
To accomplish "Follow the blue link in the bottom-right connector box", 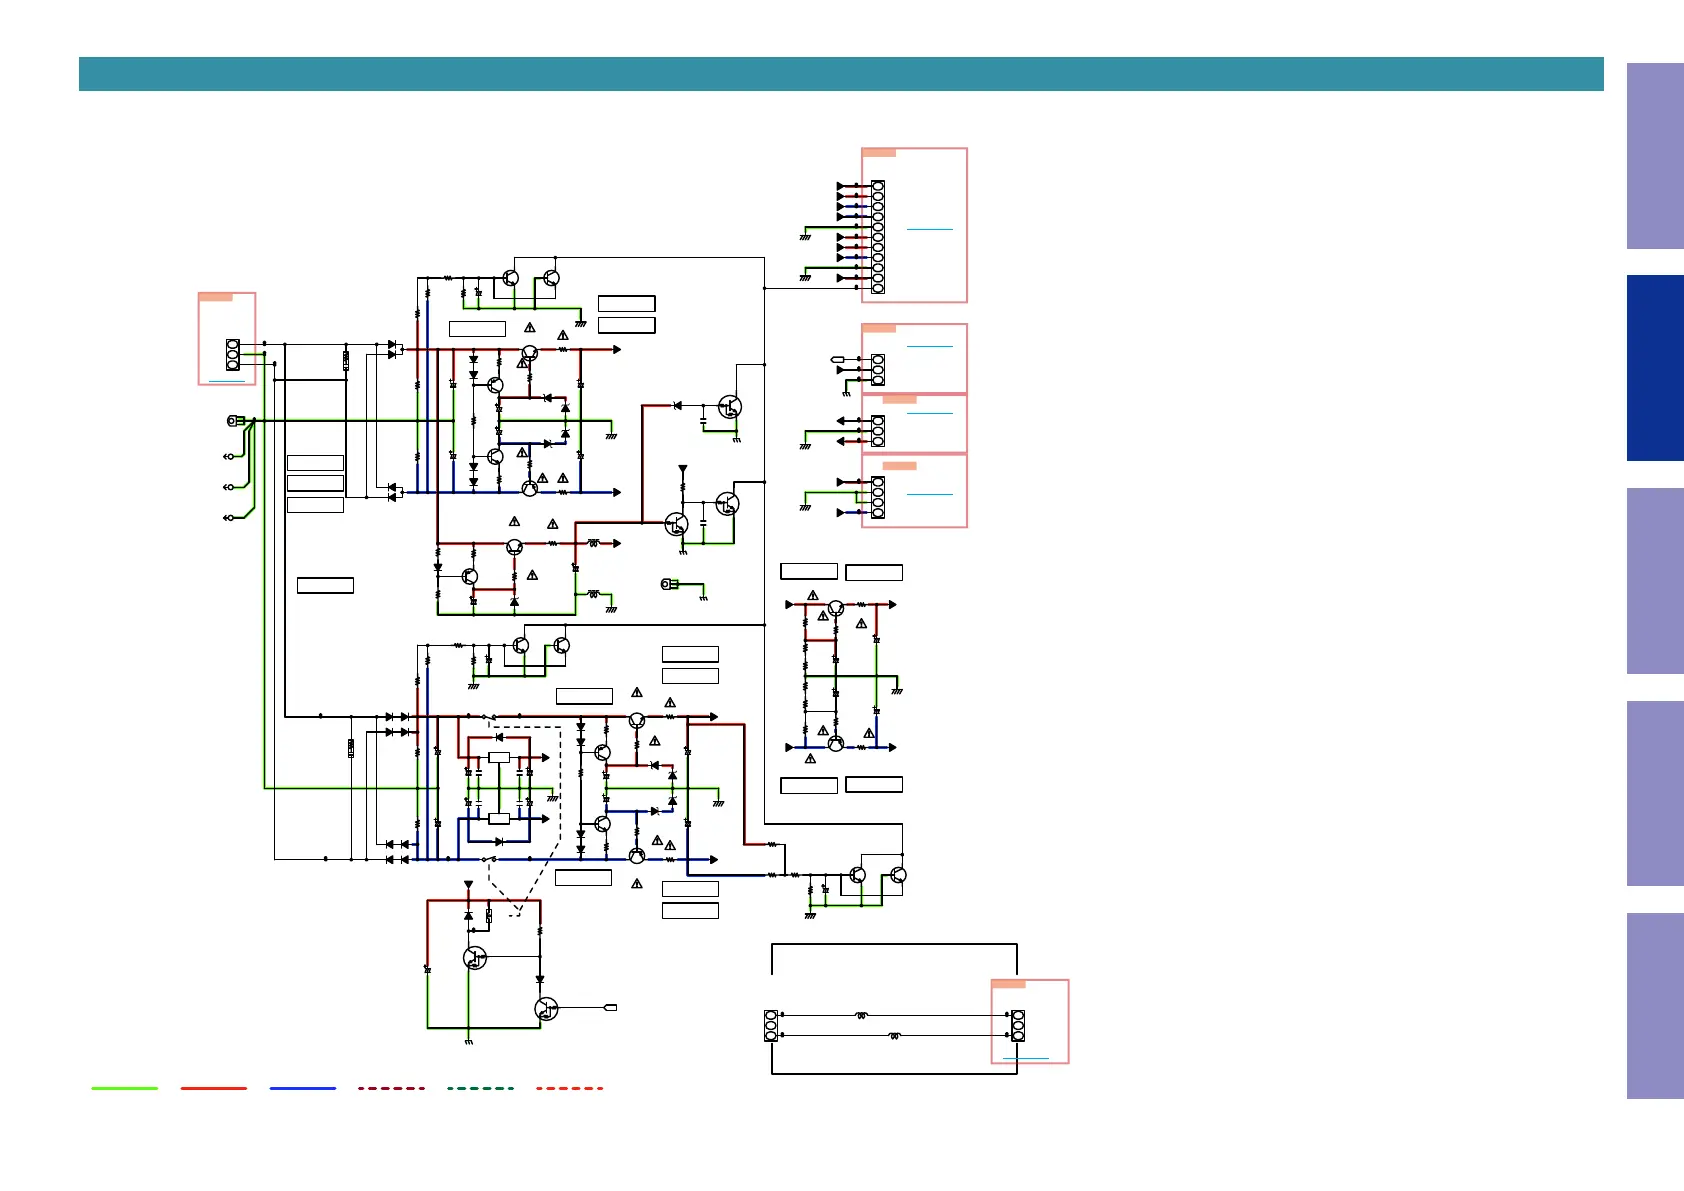I will (1026, 1057).
